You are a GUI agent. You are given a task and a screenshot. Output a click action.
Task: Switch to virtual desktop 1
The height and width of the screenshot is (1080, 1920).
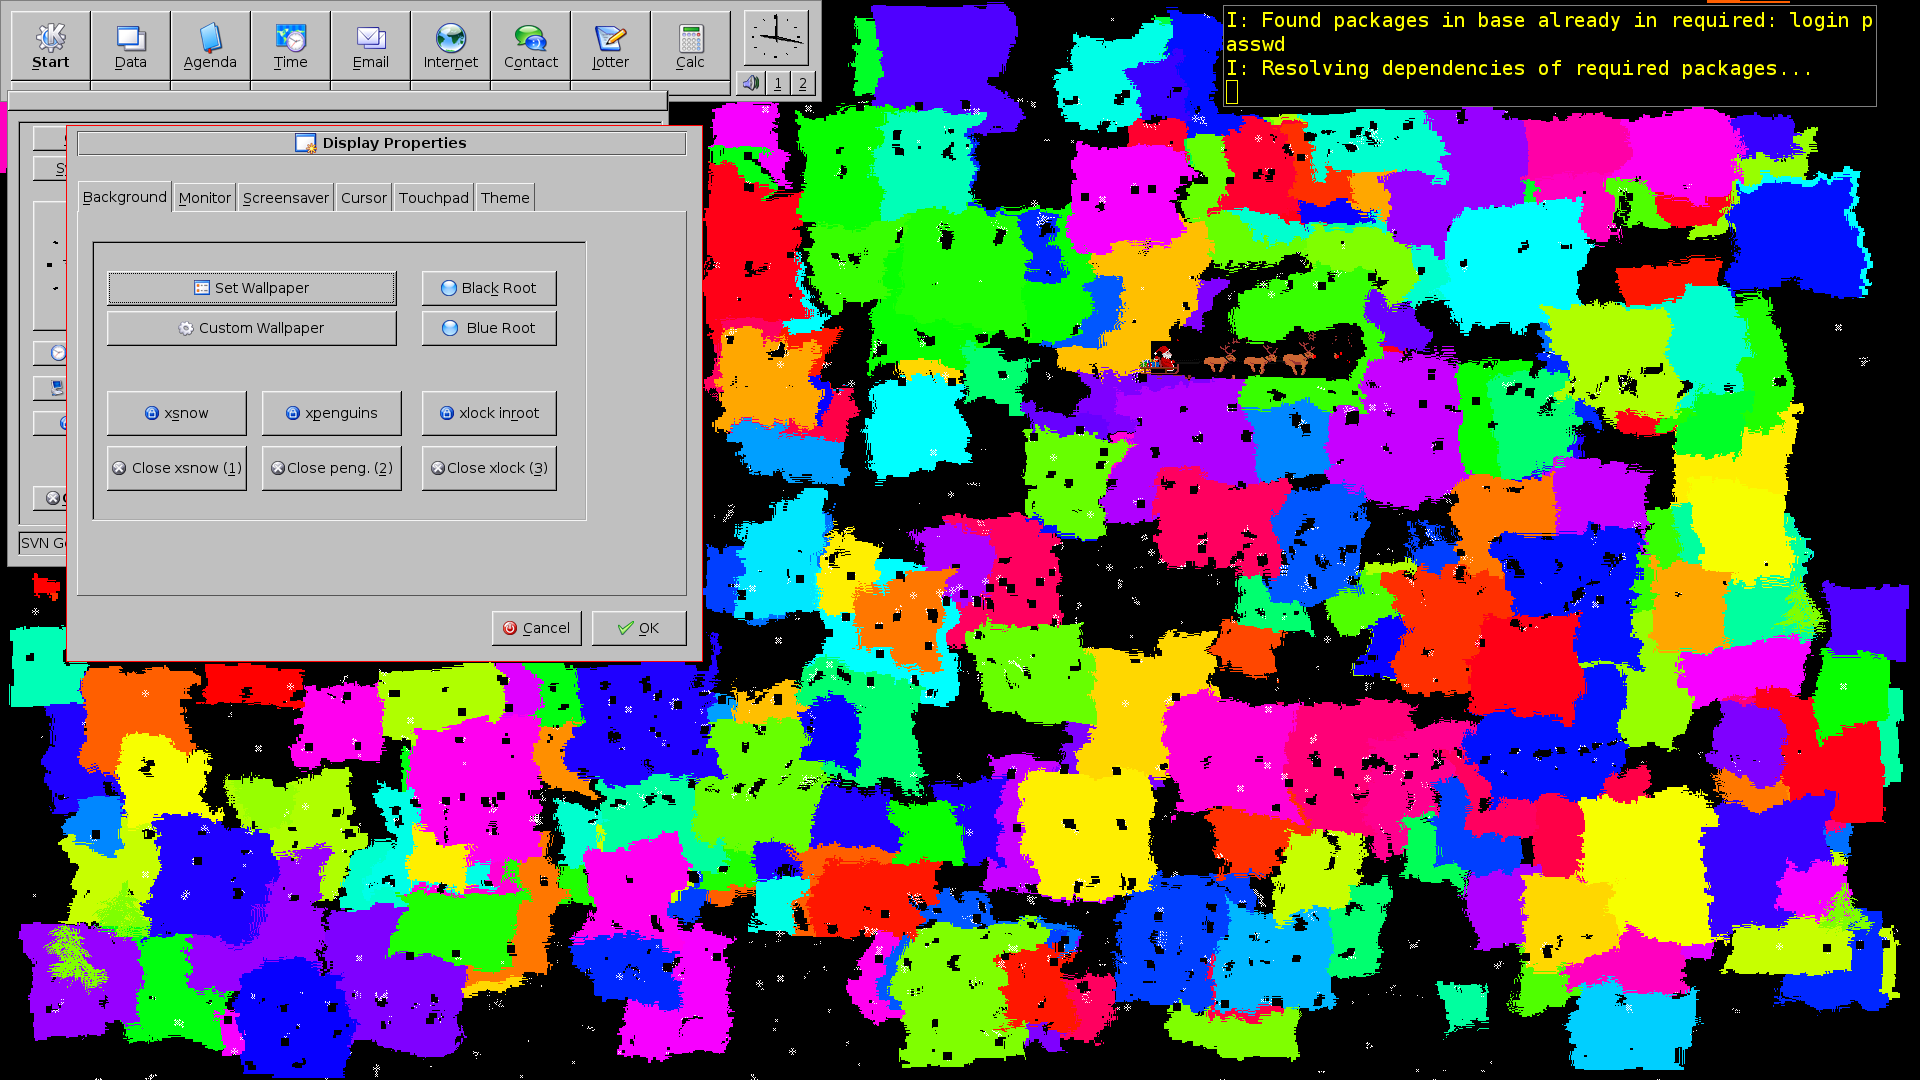[778, 83]
